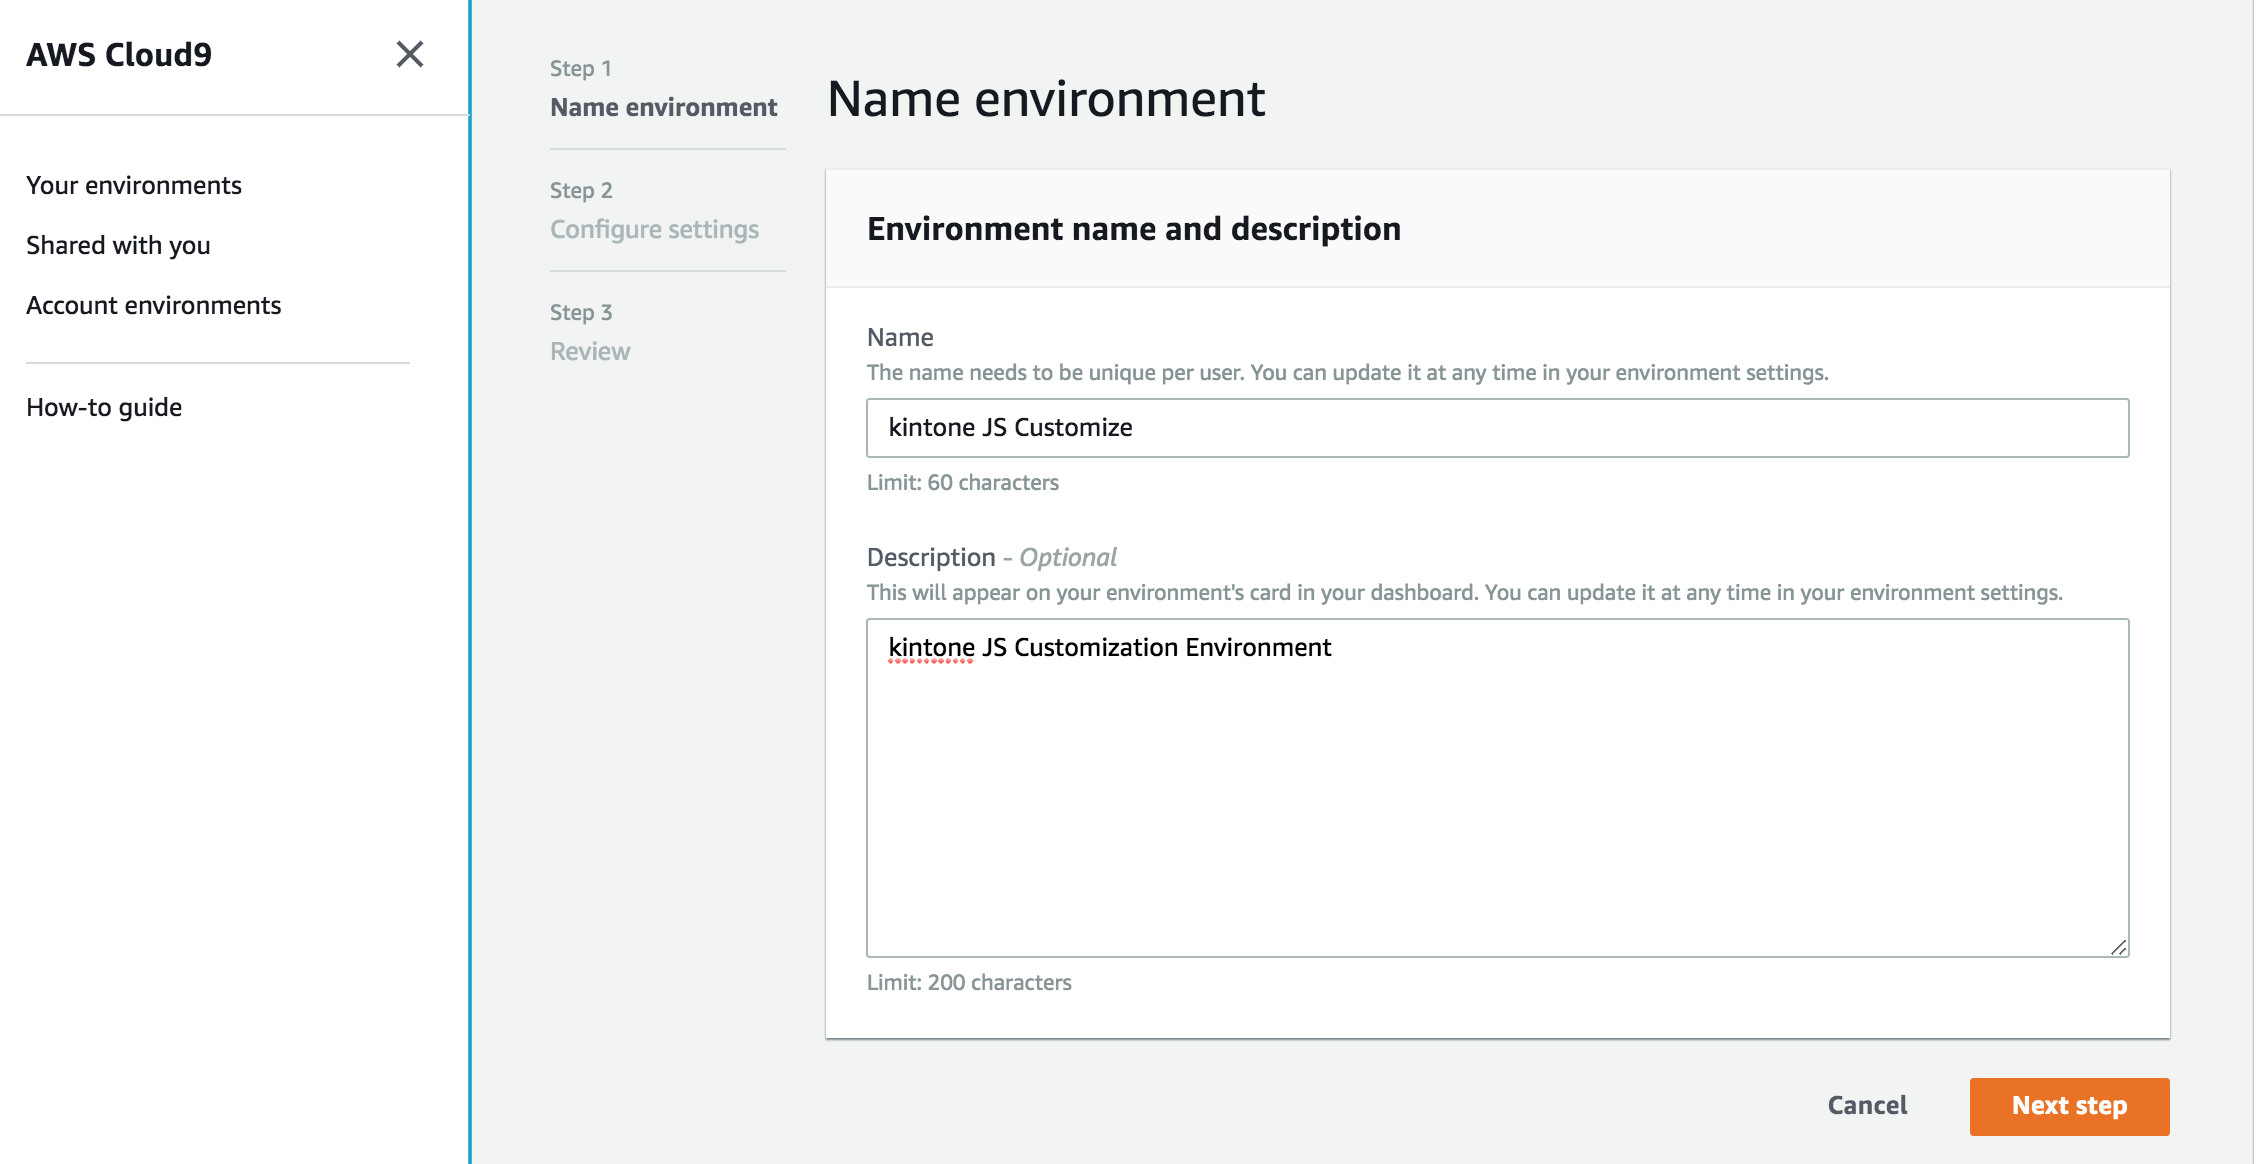The width and height of the screenshot is (2262, 1164).
Task: Click the environment Name input field
Action: click(1498, 428)
